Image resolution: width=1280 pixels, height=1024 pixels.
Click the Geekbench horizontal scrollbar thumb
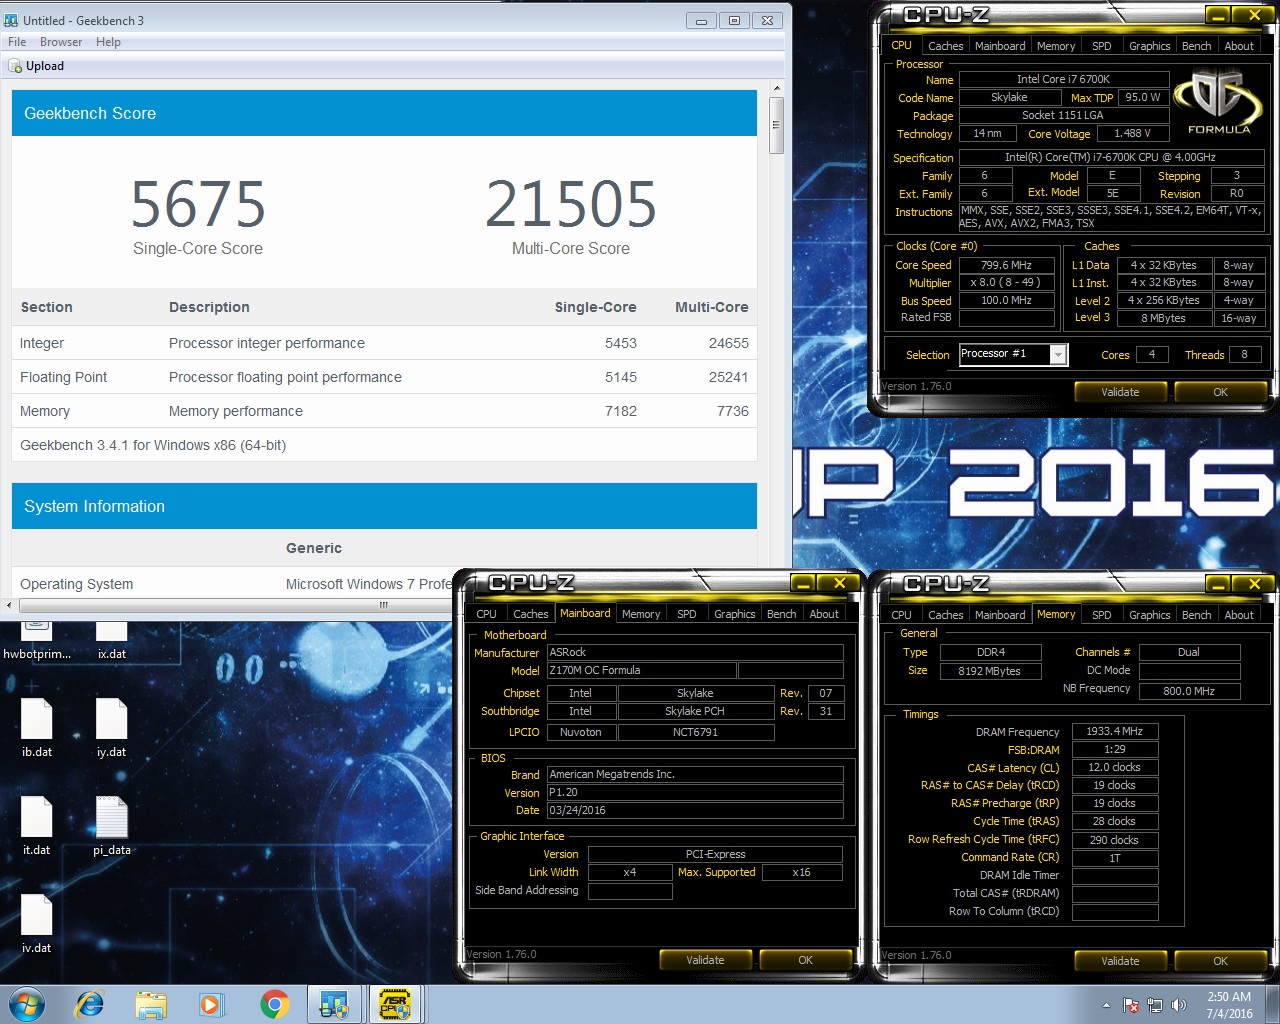click(x=383, y=605)
